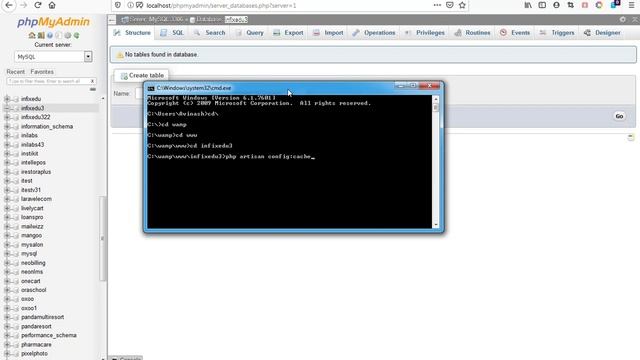Open the Triggers tab
This screenshot has height=360, width=640.
[557, 33]
